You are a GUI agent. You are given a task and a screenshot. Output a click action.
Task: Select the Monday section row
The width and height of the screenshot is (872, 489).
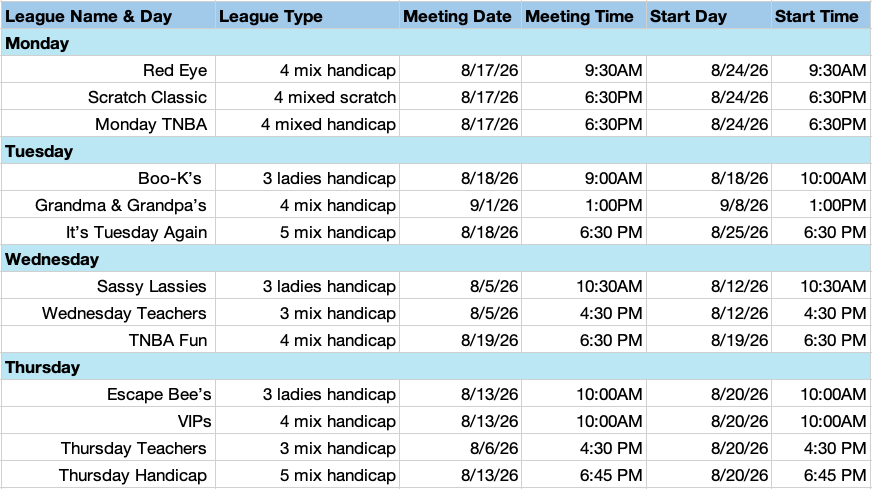tap(436, 43)
